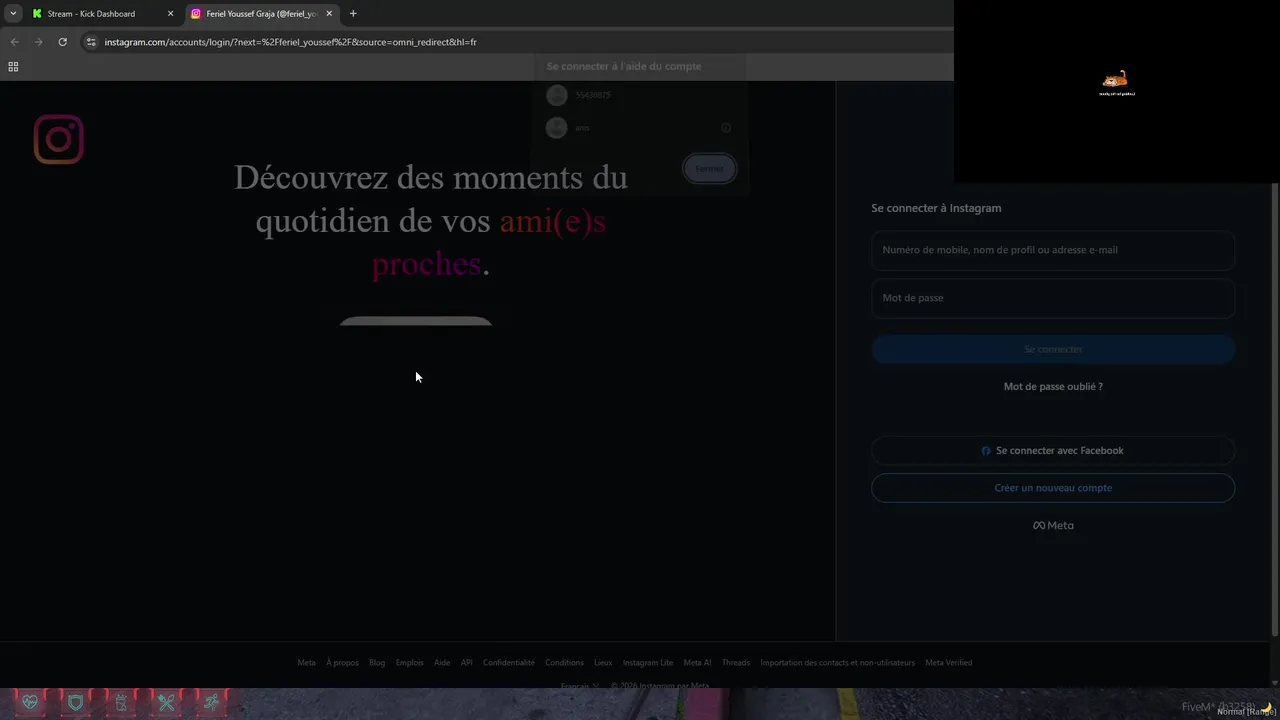Image resolution: width=1280 pixels, height=720 pixels.
Task: Open the Blog footer link
Action: coord(377,662)
